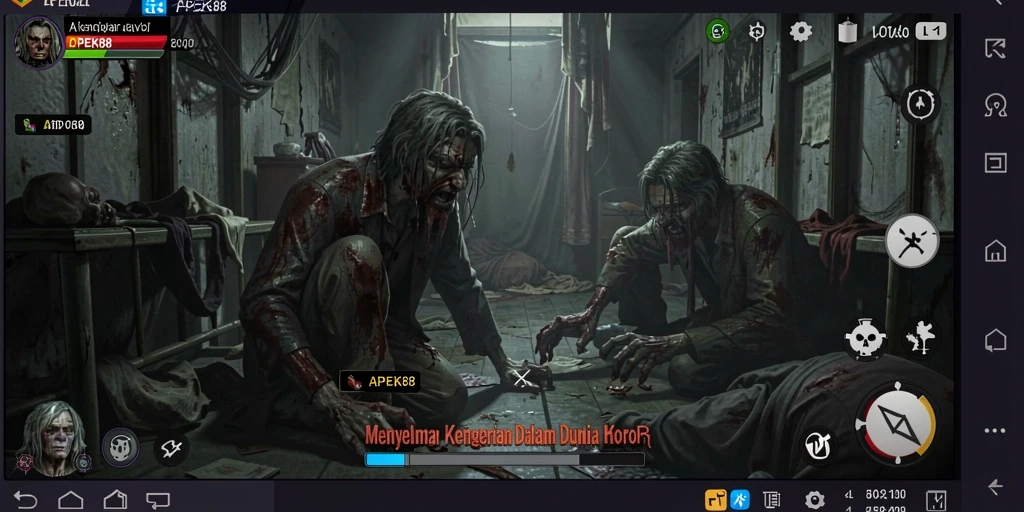Click the chart panel icon at the bottom right
The width and height of the screenshot is (1024, 512).
[x=936, y=500]
